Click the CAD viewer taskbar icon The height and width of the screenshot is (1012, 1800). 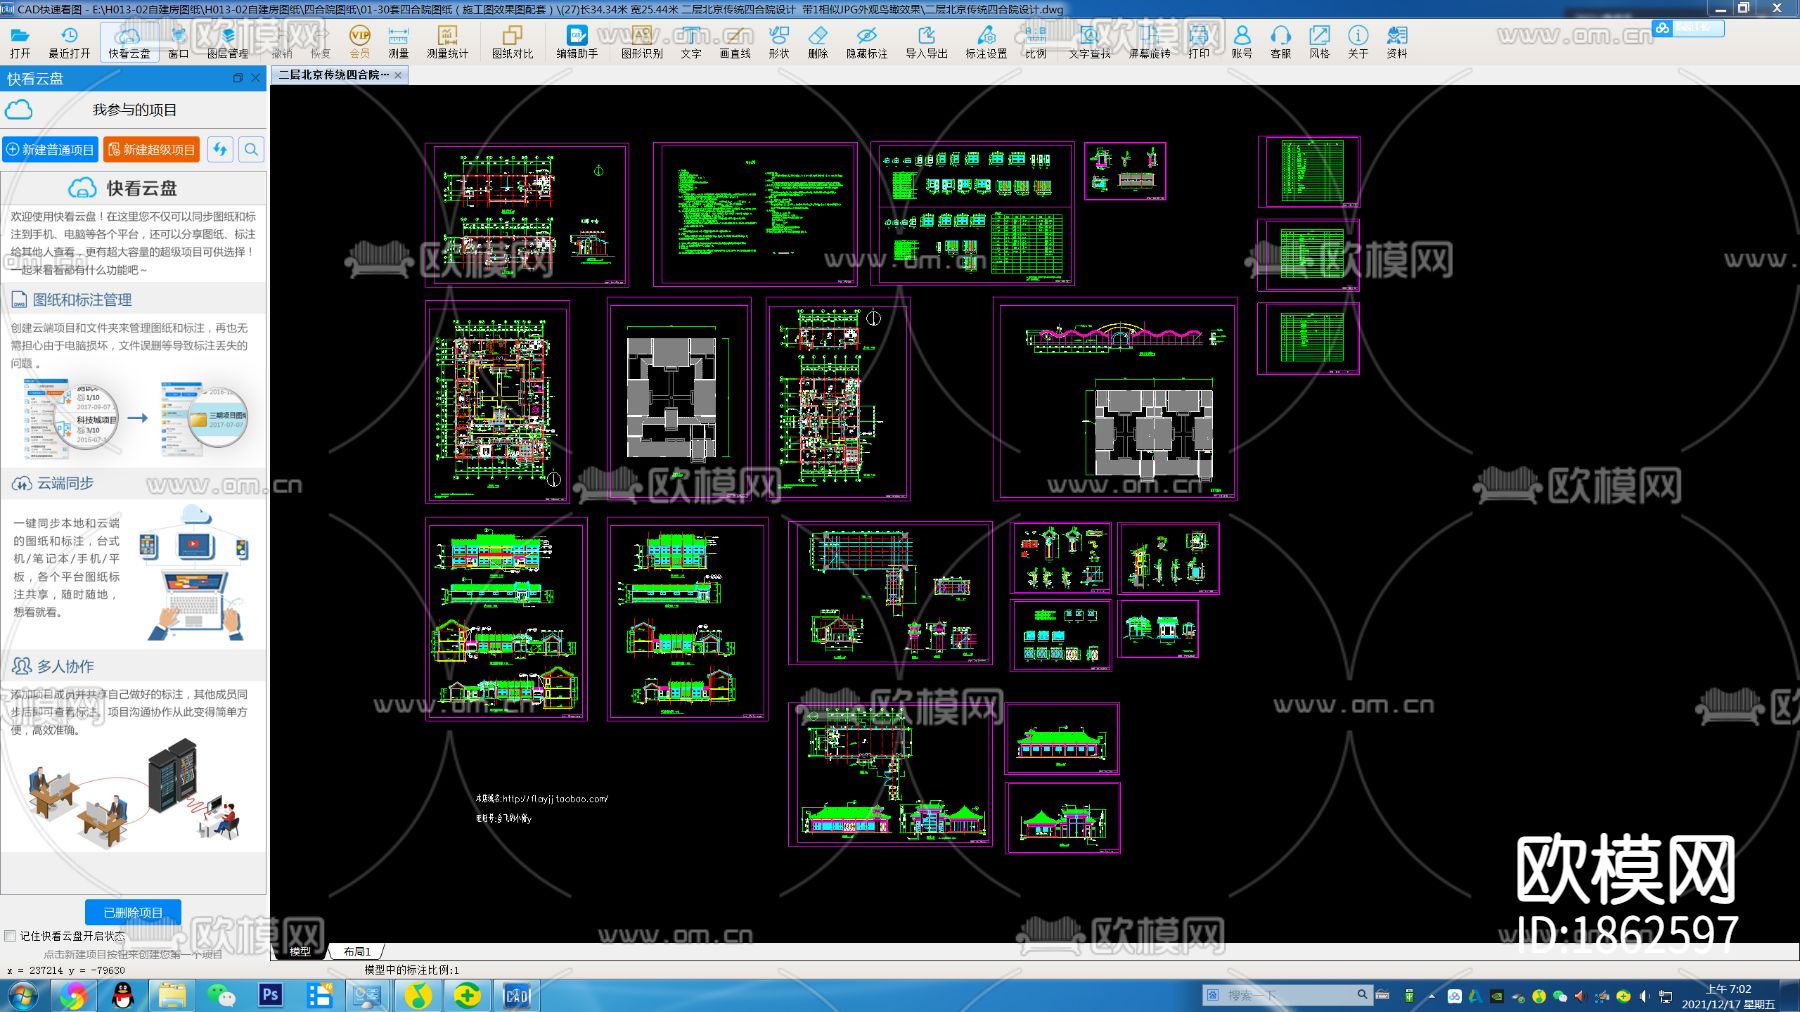(516, 995)
